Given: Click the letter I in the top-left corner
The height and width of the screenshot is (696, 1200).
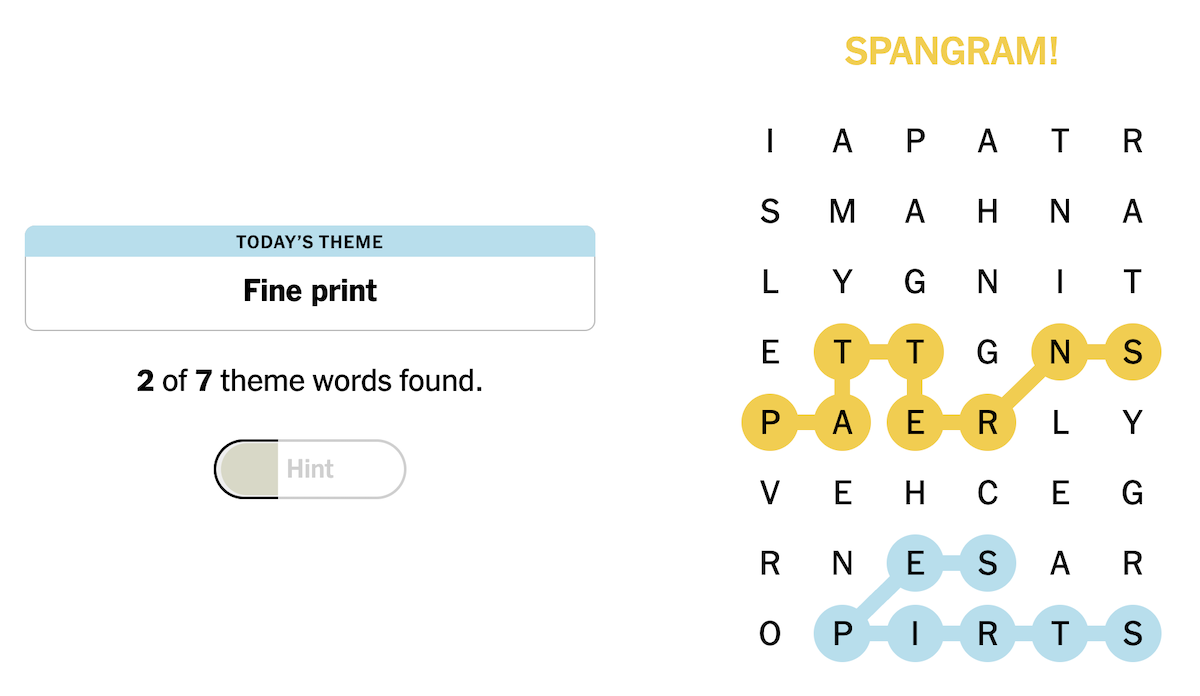Looking at the screenshot, I should click(x=769, y=141).
